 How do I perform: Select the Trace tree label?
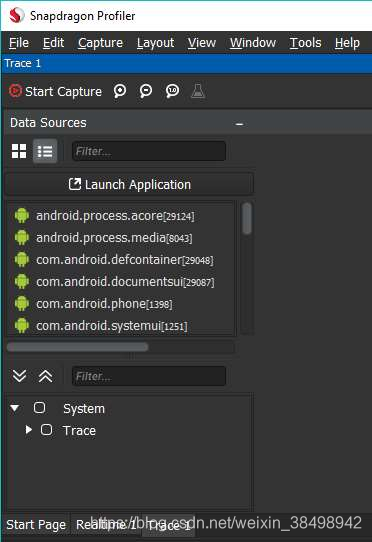coord(79,431)
